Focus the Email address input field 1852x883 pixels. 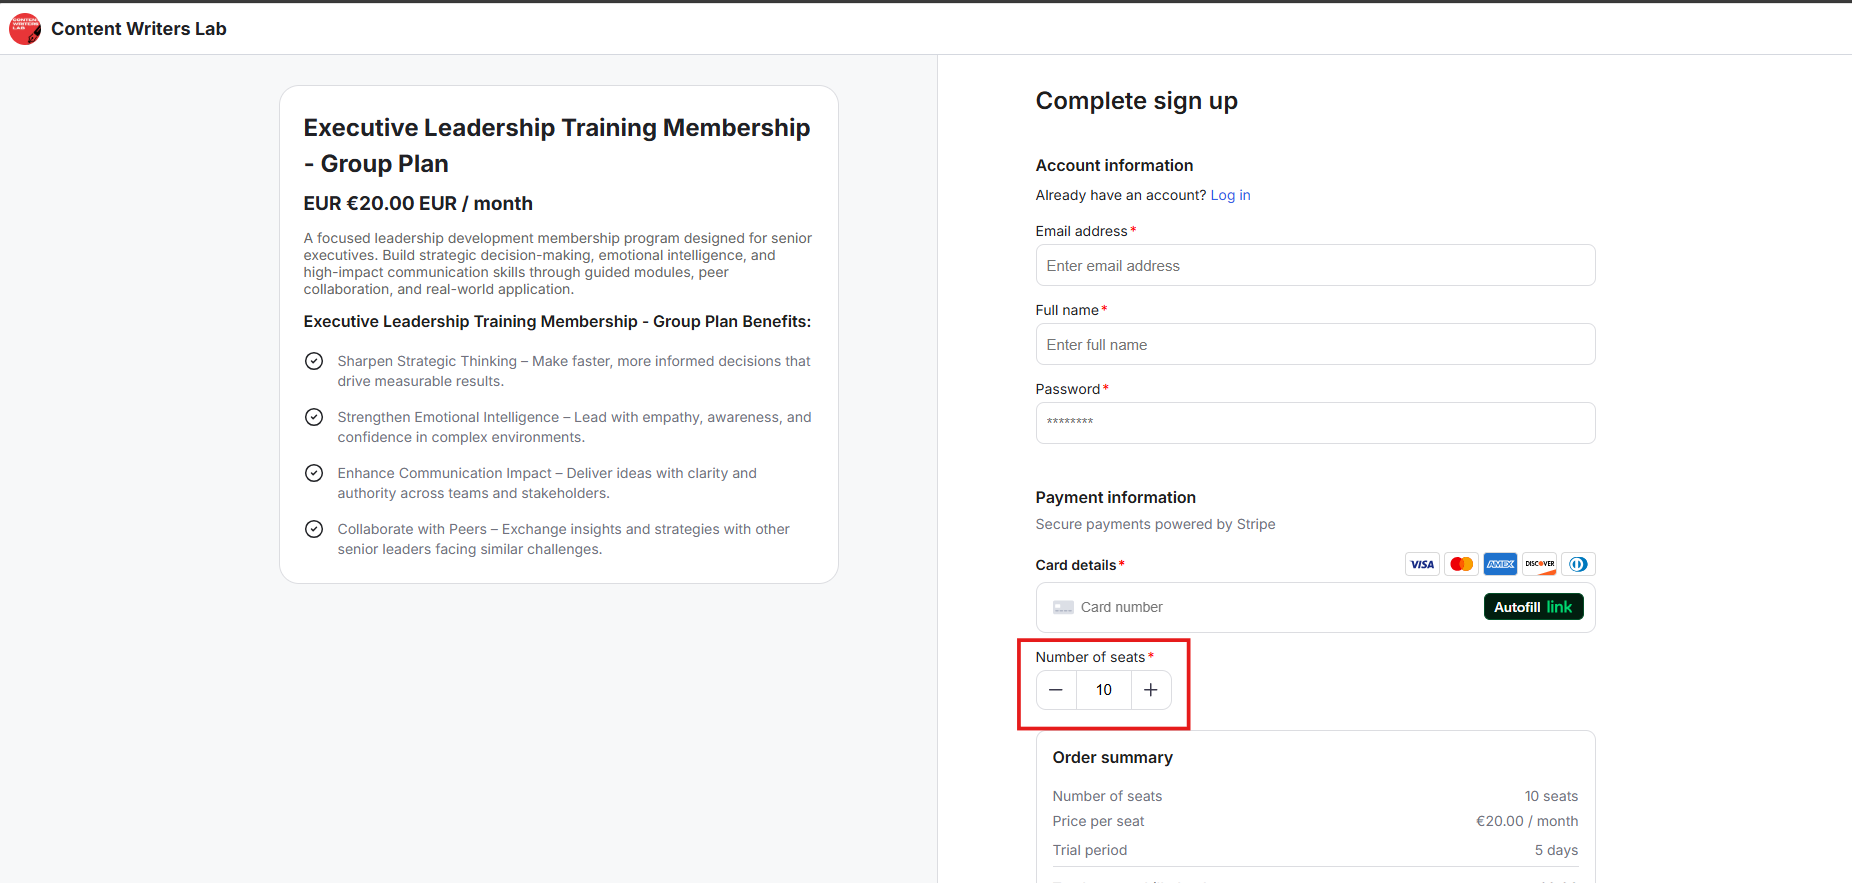(x=1315, y=266)
